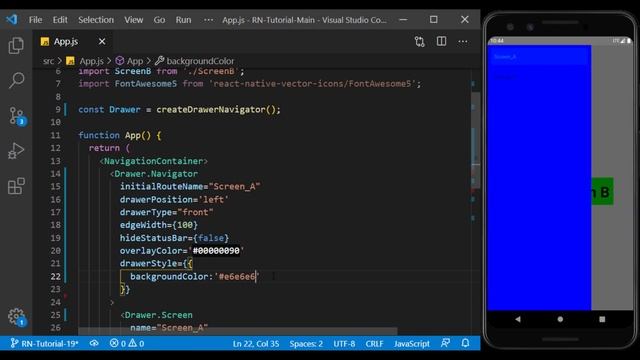Click line number 22 in the gutter

(x=56, y=276)
